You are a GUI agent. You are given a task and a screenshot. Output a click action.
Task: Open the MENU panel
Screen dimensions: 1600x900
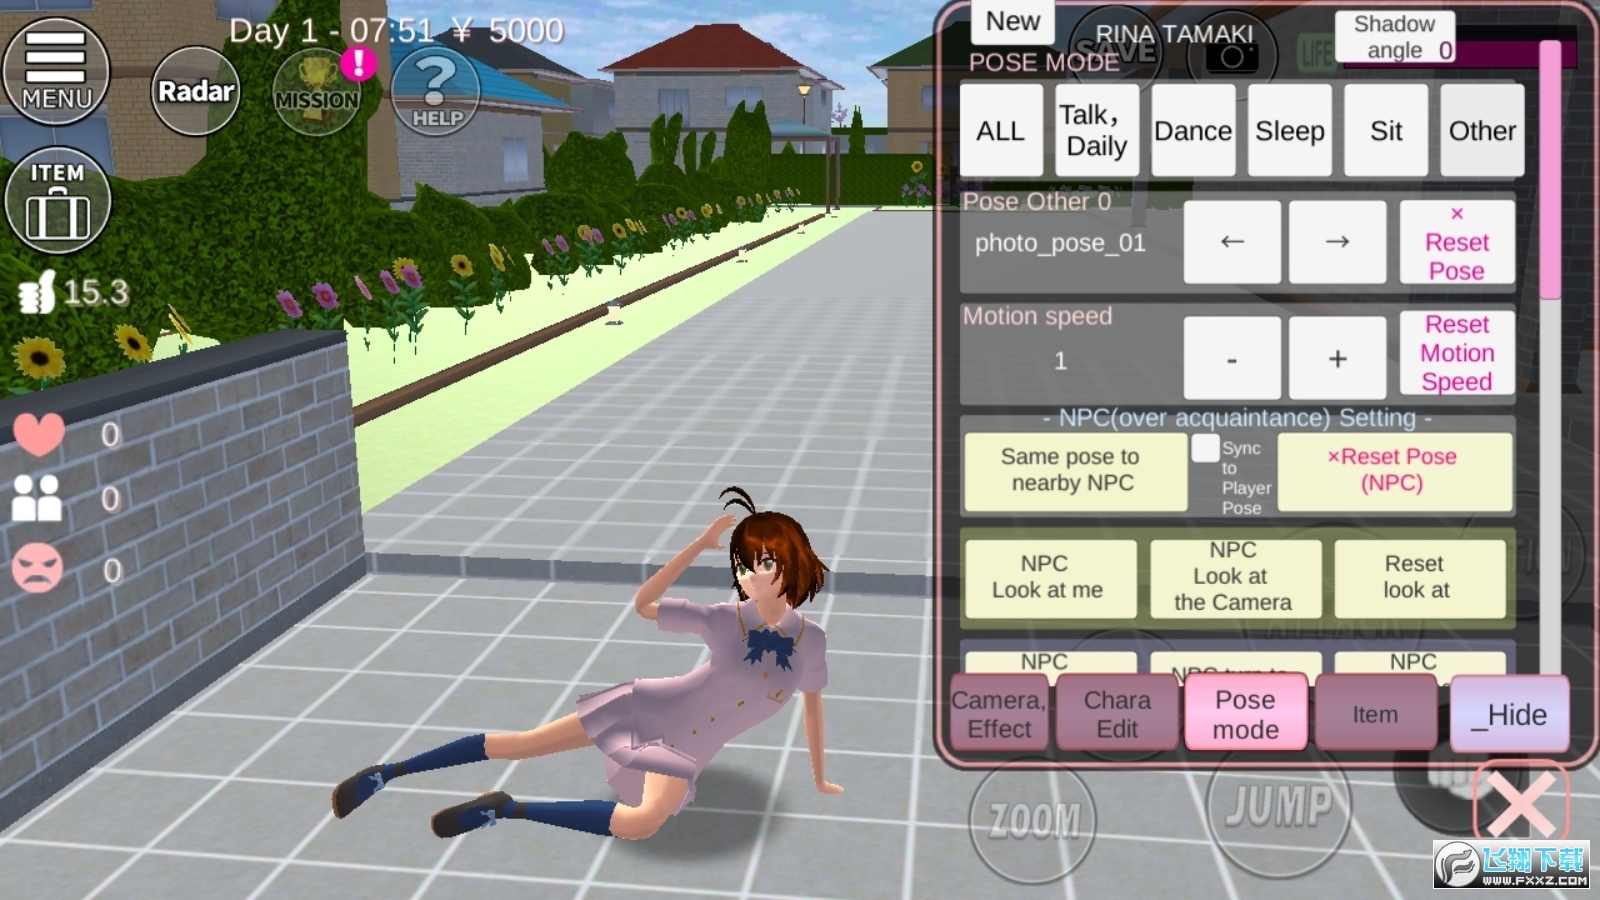56,70
